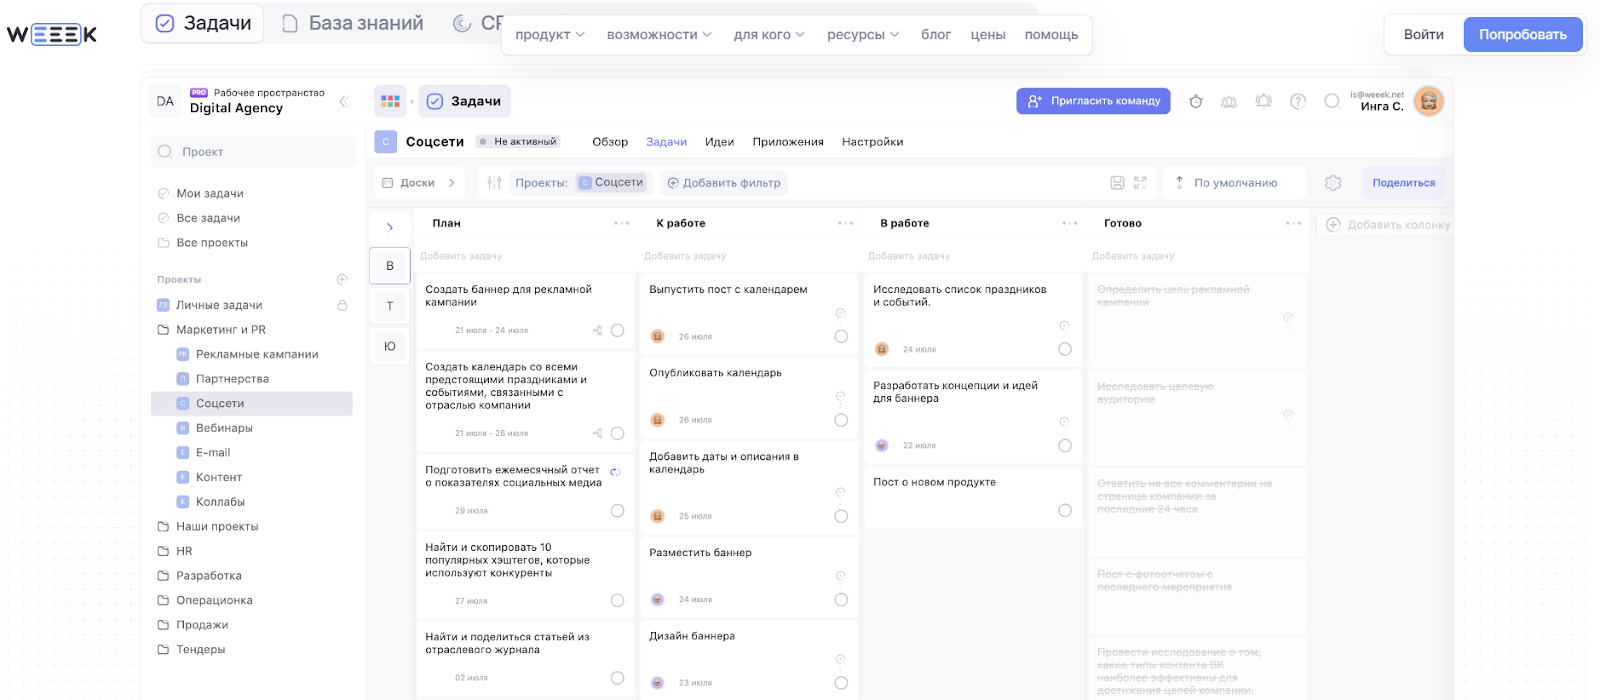
Task: Click the "Проект" search field in sidebar
Action: pos(253,152)
